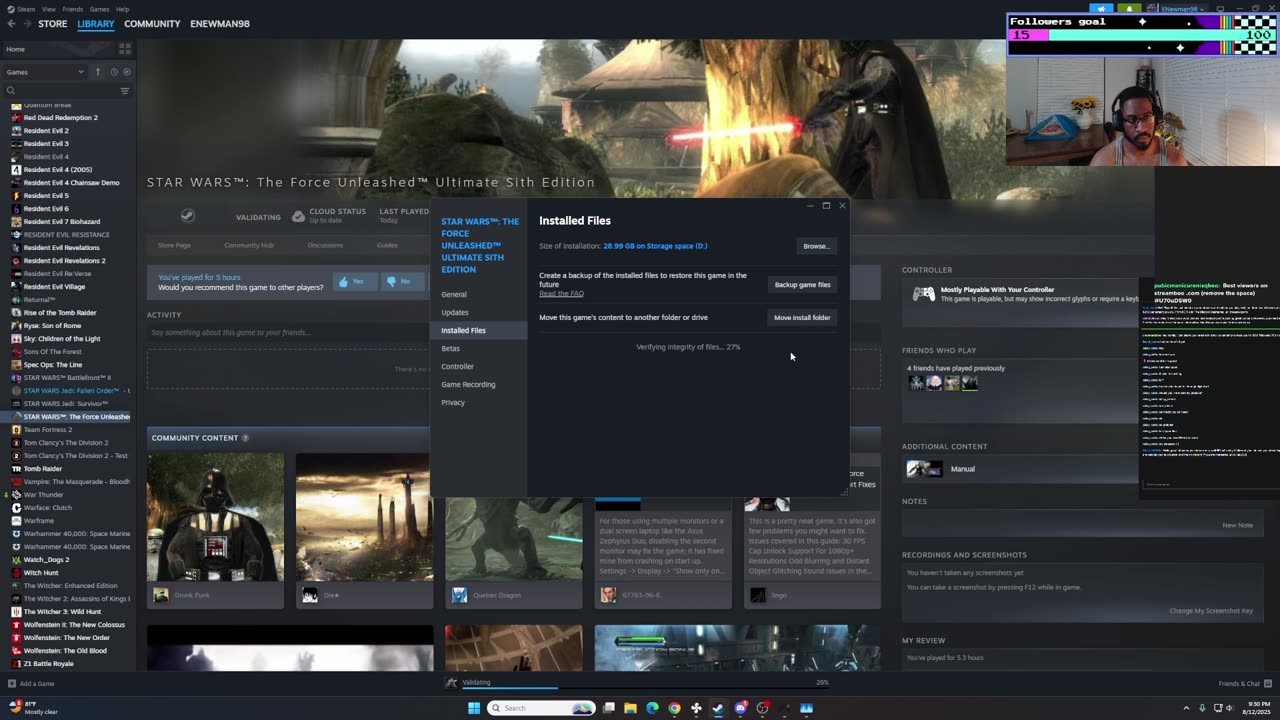This screenshot has height=720, width=1280.
Task: Toggle ready-to-play filter icon in library sidebar
Action: click(125, 72)
